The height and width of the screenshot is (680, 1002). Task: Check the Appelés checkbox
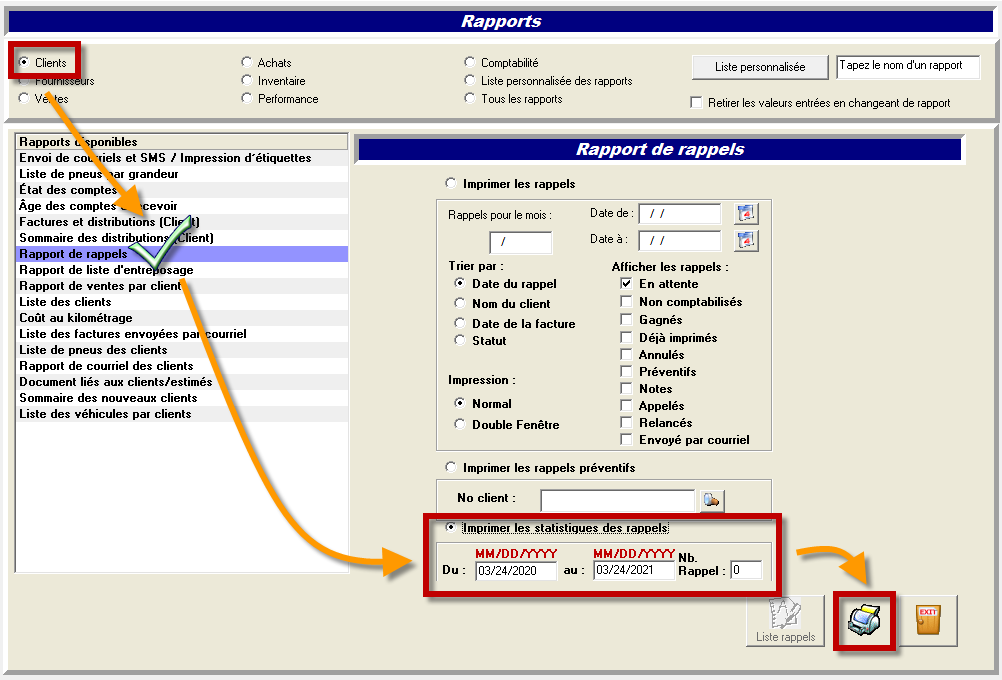[x=626, y=405]
